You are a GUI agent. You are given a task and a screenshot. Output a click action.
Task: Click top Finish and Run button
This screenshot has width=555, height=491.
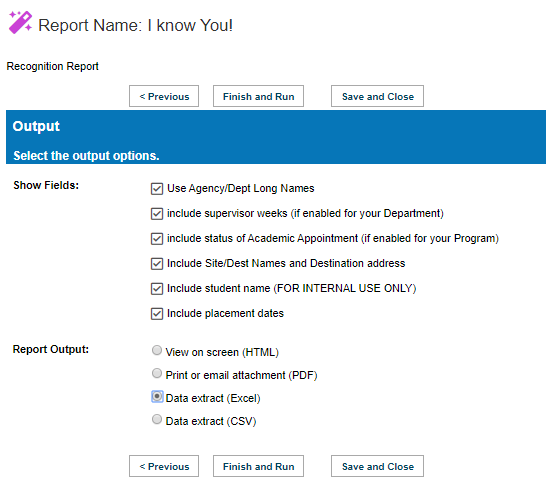[x=258, y=96]
